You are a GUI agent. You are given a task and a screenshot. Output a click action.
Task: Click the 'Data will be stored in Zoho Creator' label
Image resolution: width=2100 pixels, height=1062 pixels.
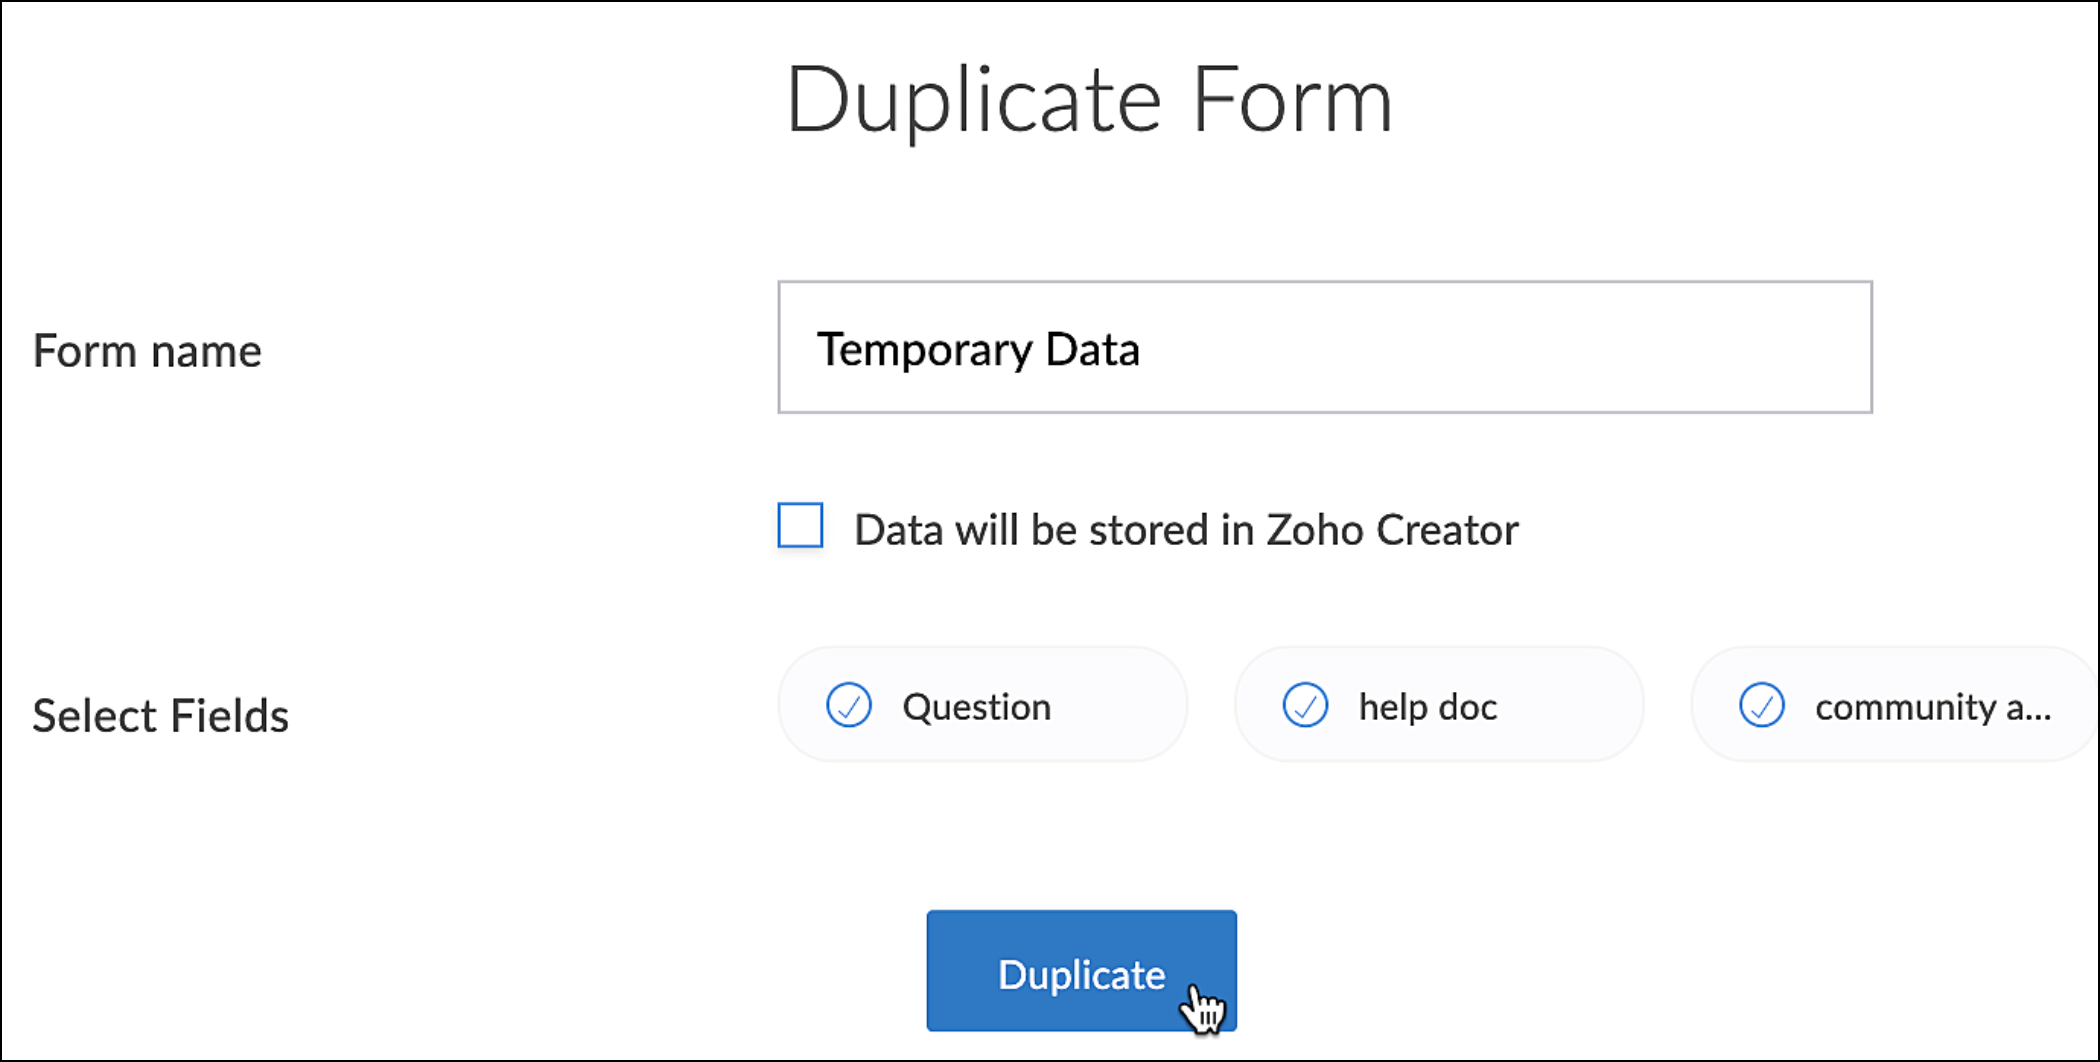point(1185,530)
